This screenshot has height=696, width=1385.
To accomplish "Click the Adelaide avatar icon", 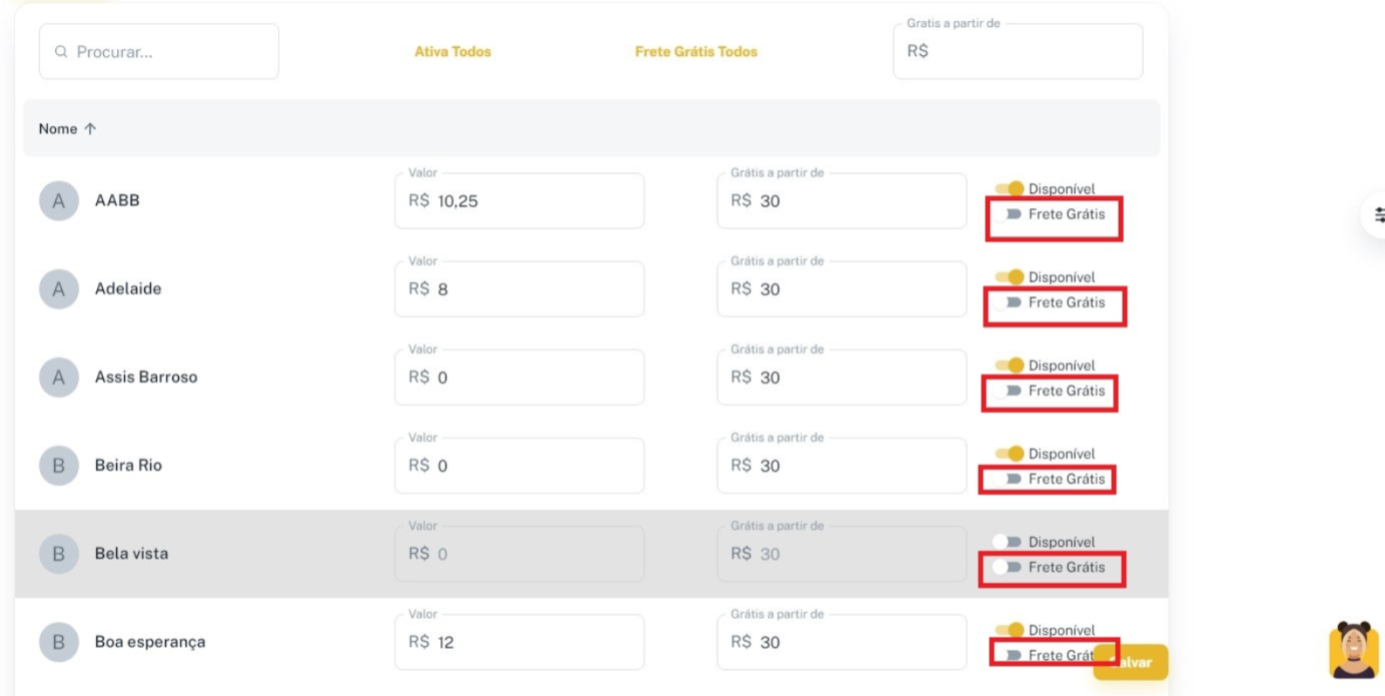I will pyautogui.click(x=58, y=289).
